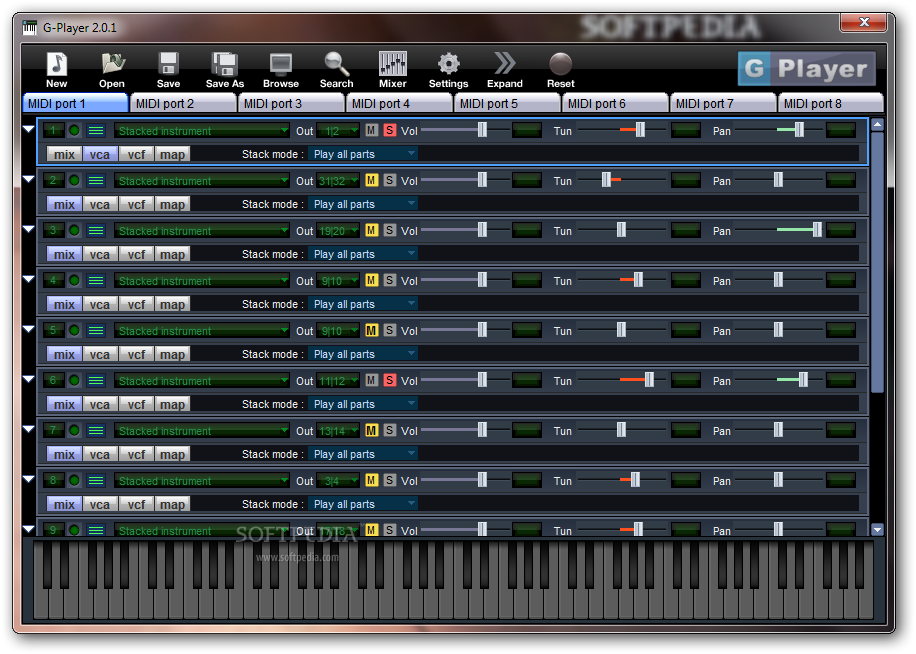Viewport: 916px width, 654px height.
Task: Click the green lines icon on channel 7
Action: pyautogui.click(x=96, y=431)
